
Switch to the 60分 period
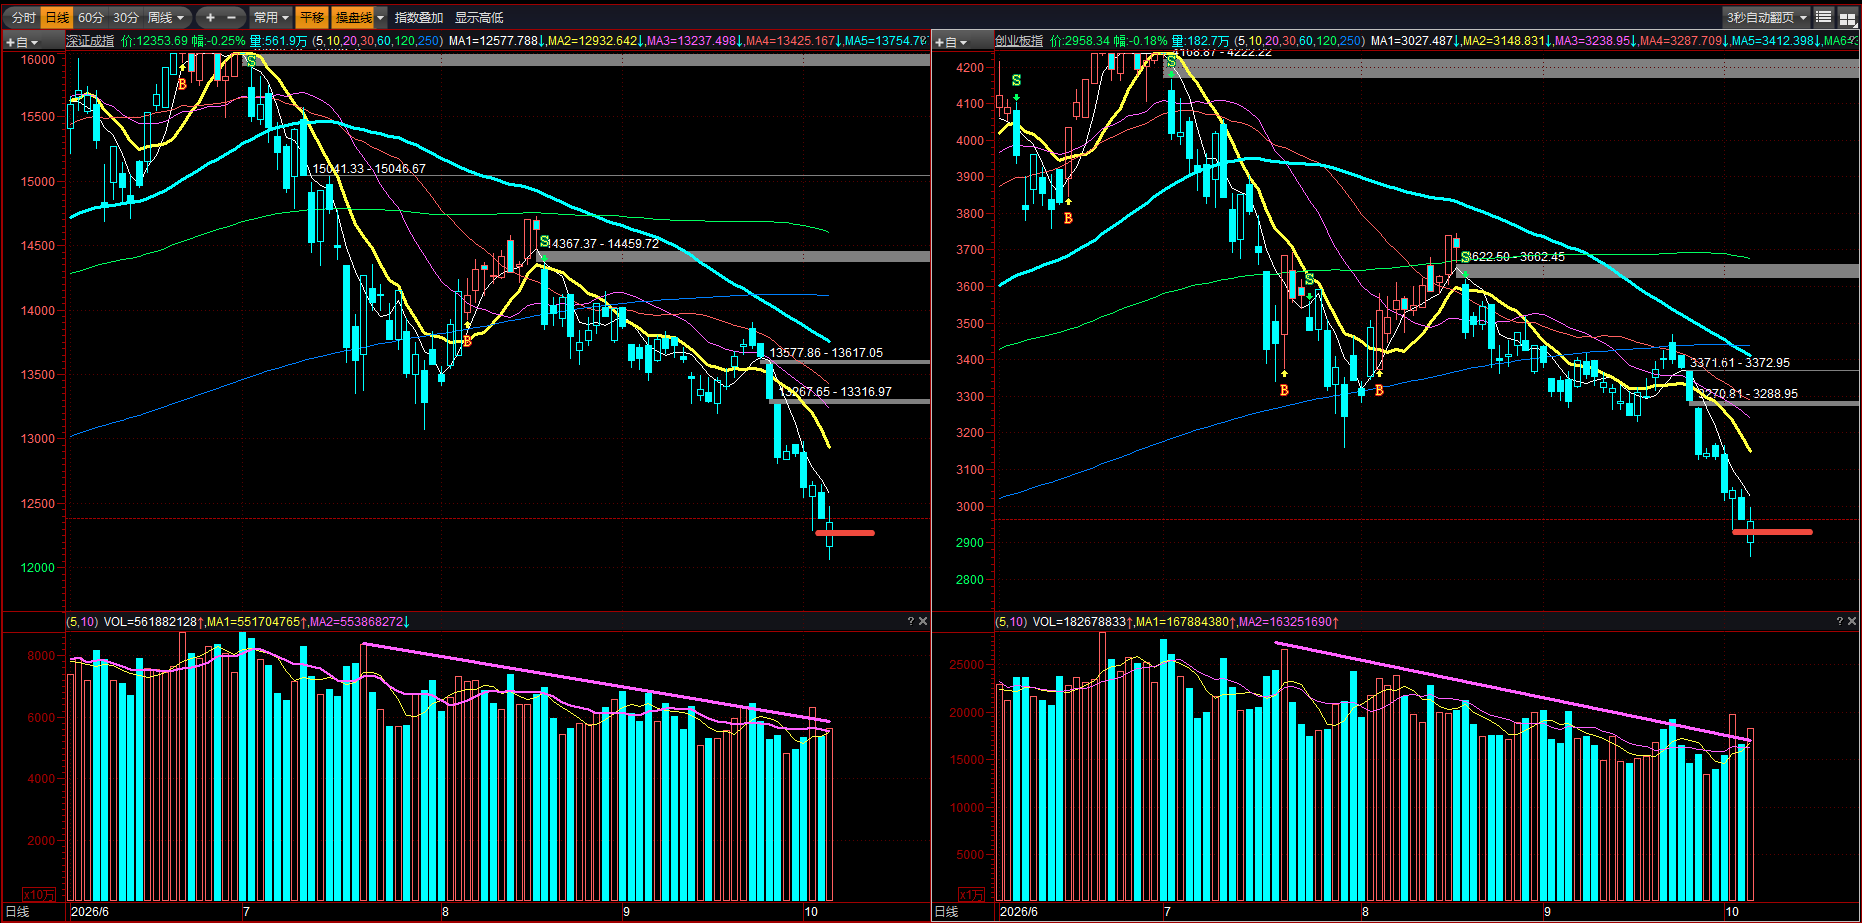click(91, 18)
